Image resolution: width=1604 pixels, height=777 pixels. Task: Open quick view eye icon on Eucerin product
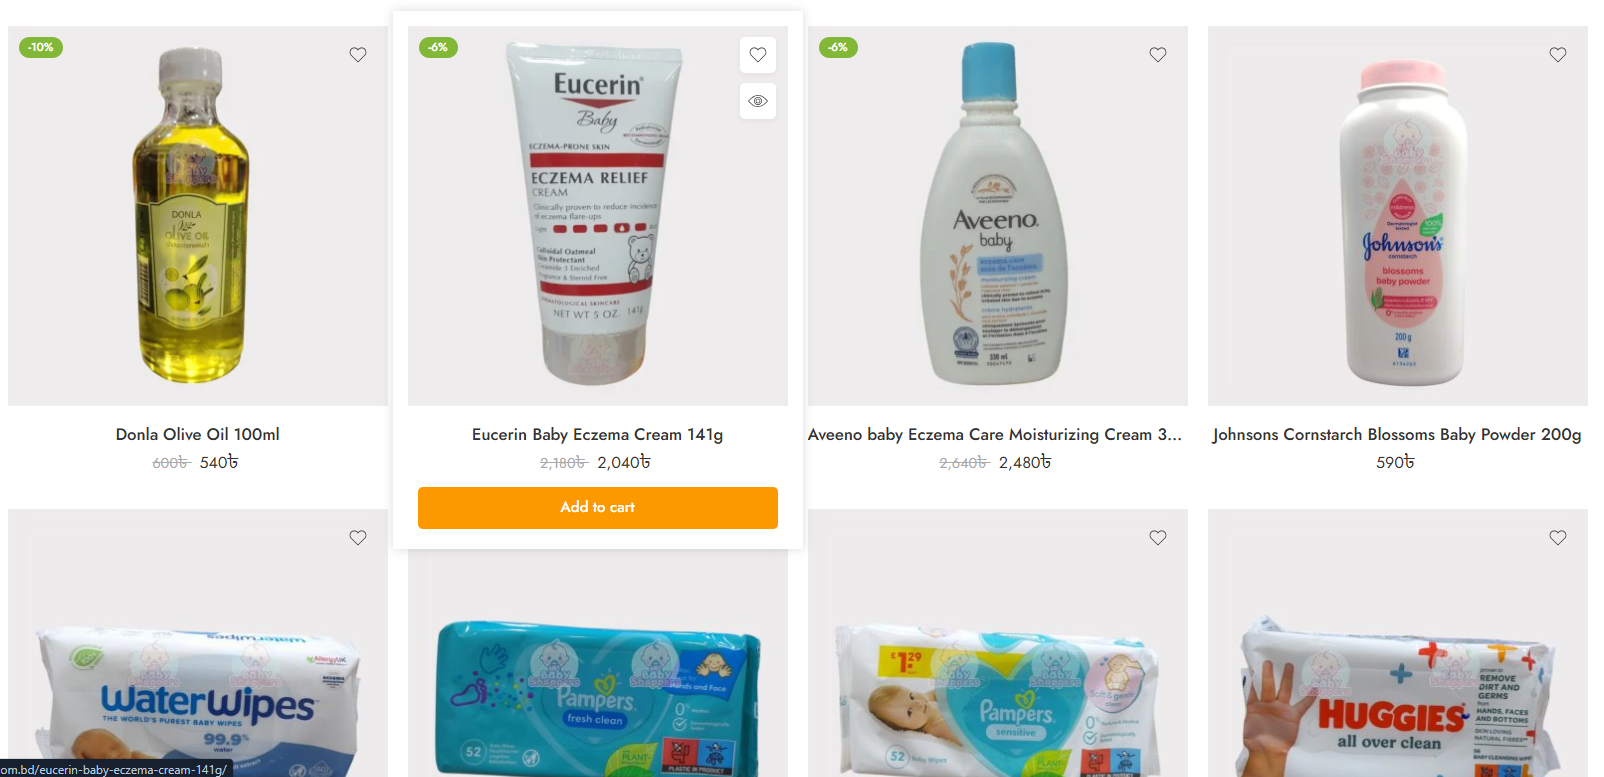[758, 101]
